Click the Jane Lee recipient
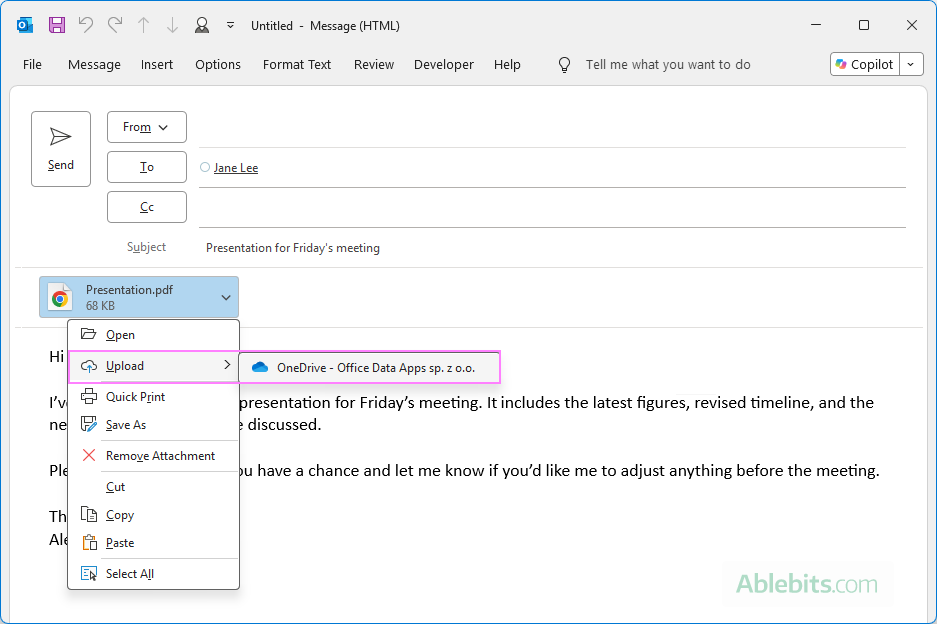This screenshot has width=937, height=624. 235,168
